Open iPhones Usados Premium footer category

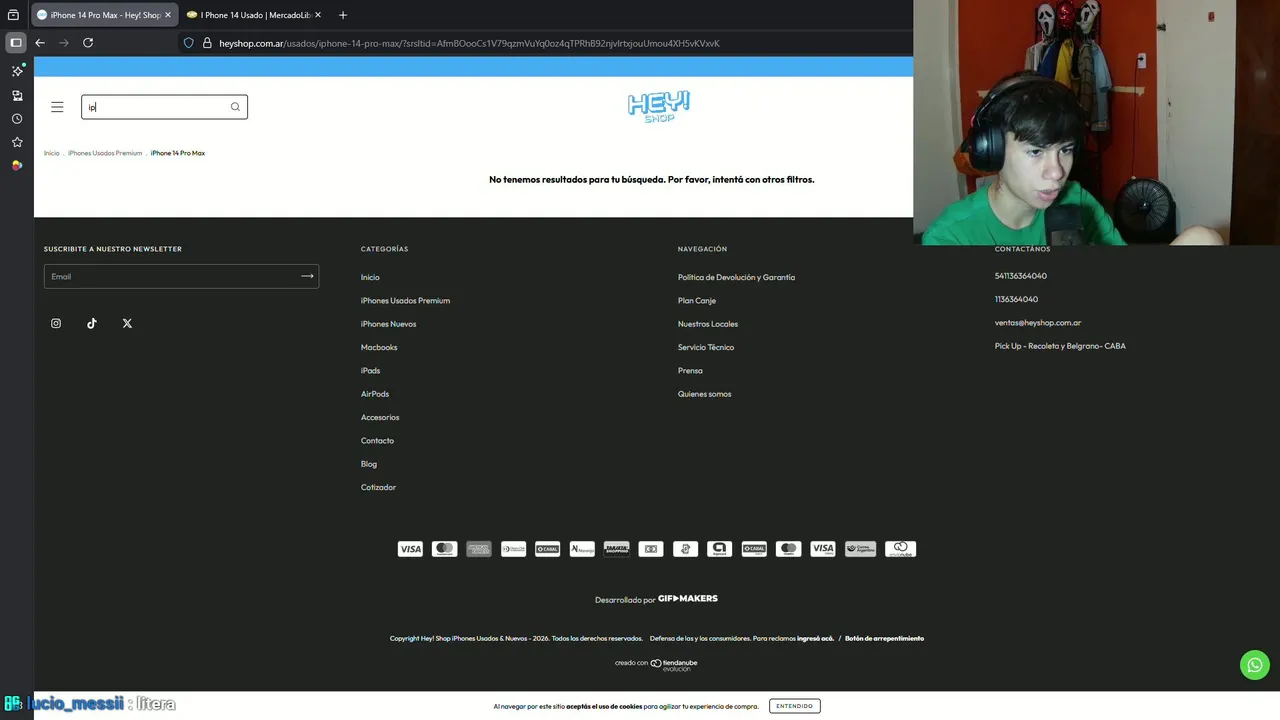[405, 300]
